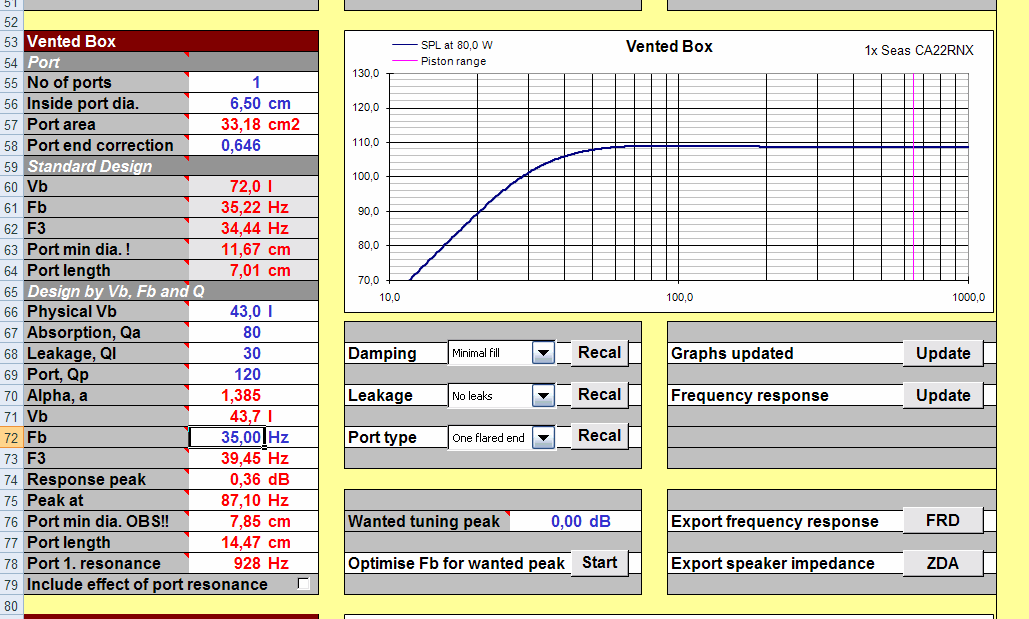Open the Damping dropdown showing Minimal fill
This screenshot has height=619, width=1029.
[x=542, y=353]
